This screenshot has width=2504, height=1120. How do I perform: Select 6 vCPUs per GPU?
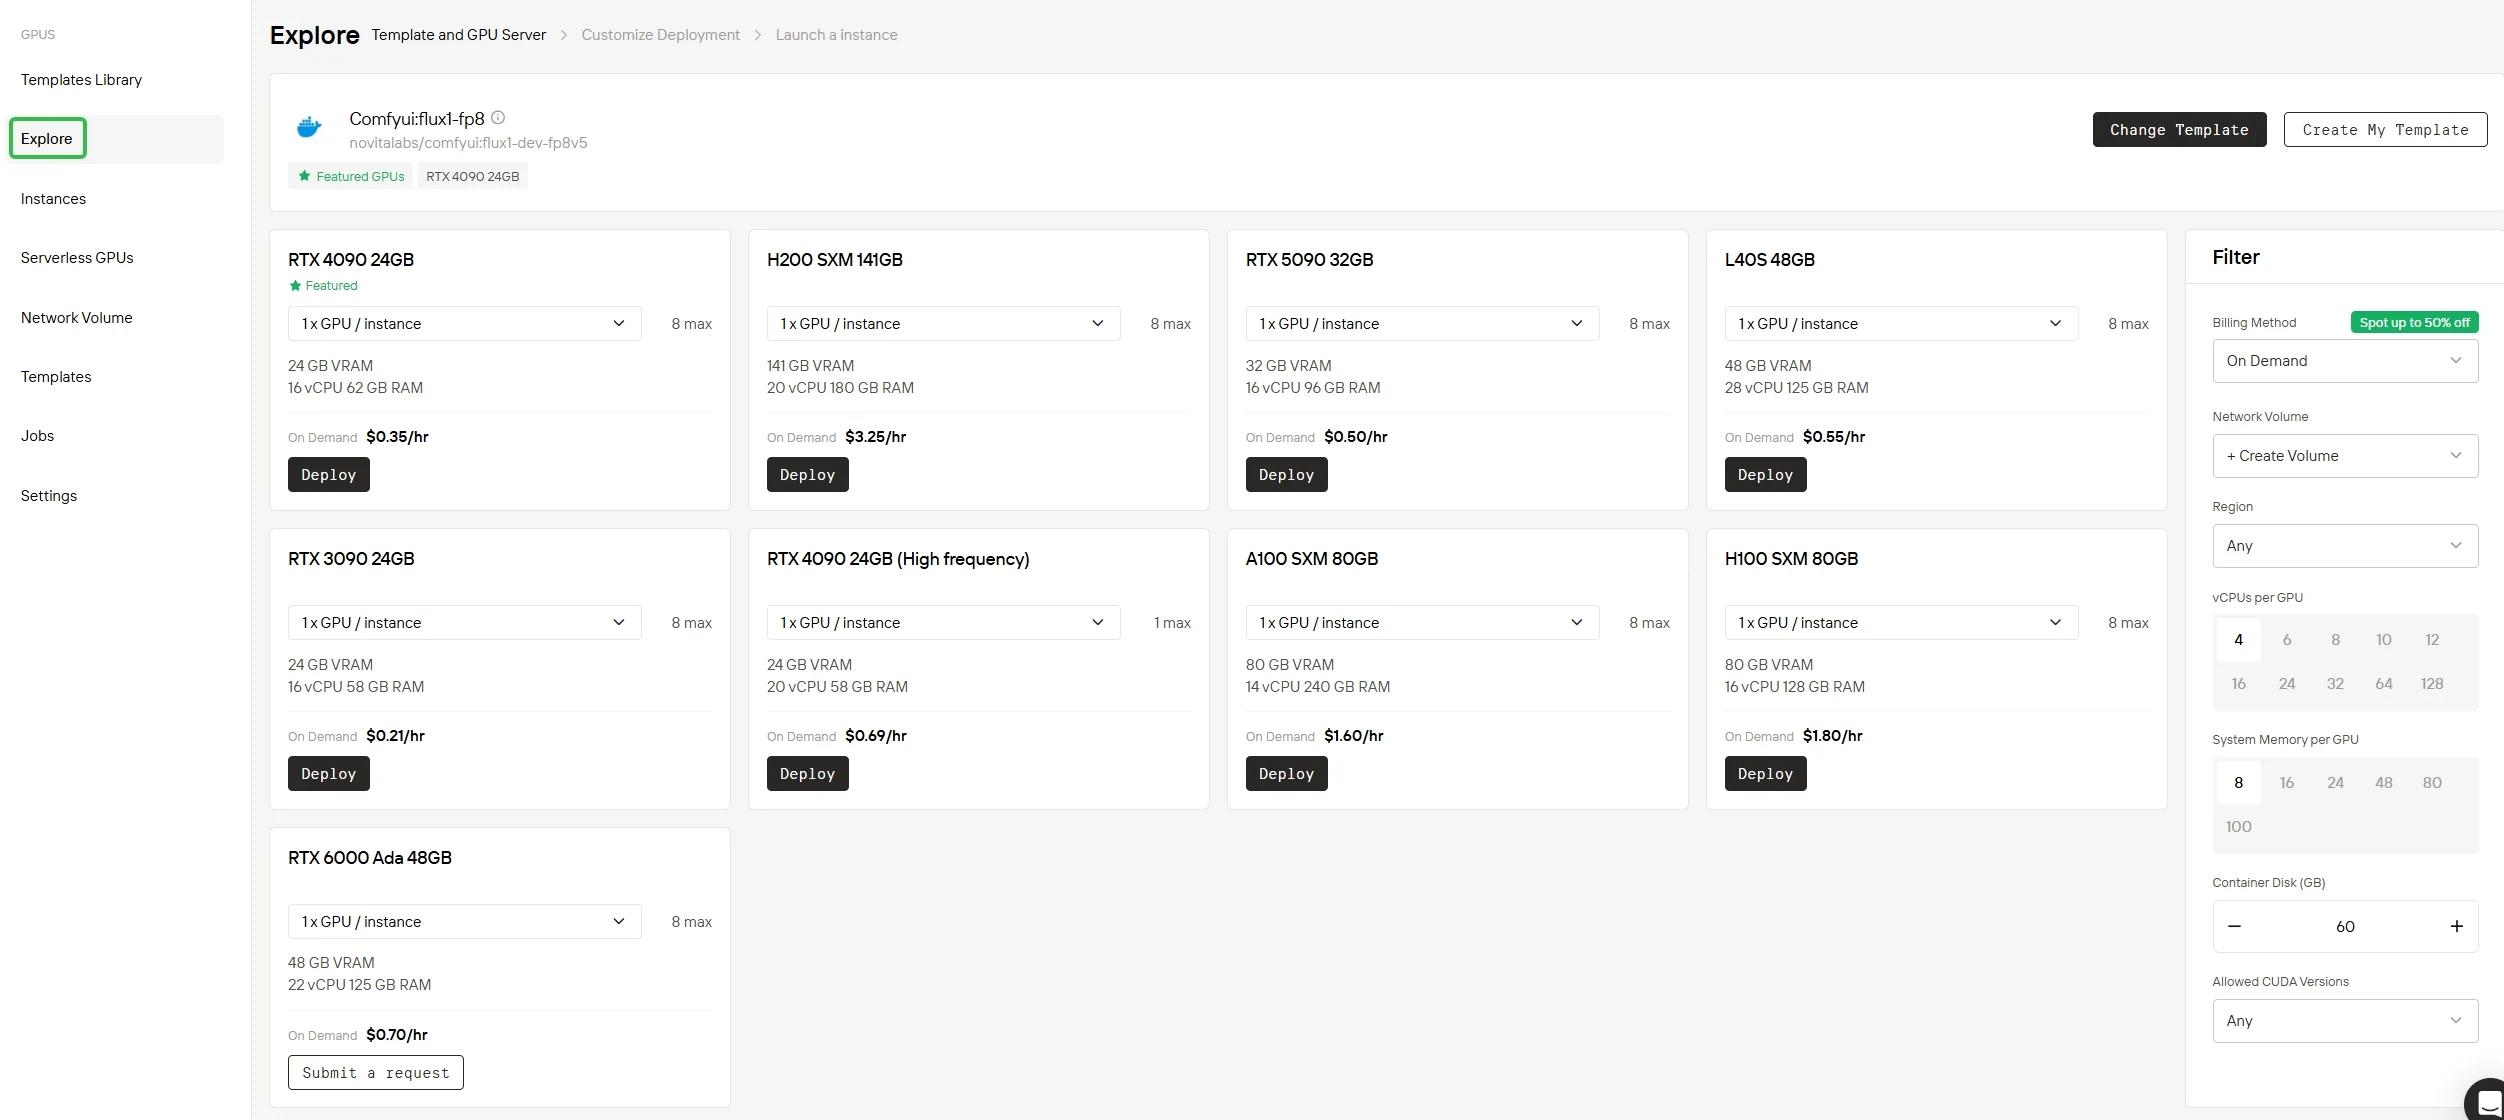(x=2287, y=640)
